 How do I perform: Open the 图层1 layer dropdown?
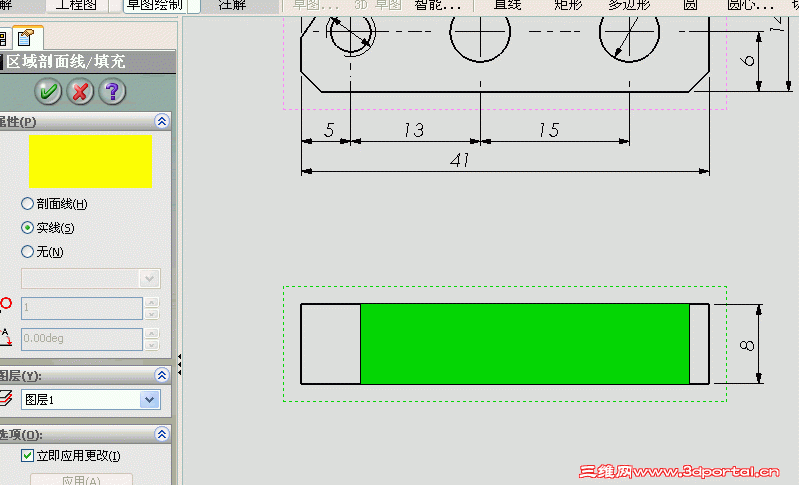pyautogui.click(x=150, y=400)
